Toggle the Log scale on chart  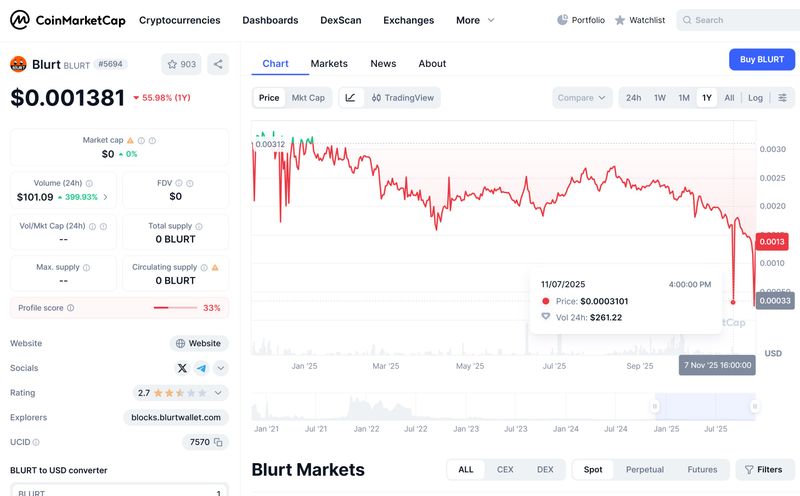pyautogui.click(x=755, y=98)
